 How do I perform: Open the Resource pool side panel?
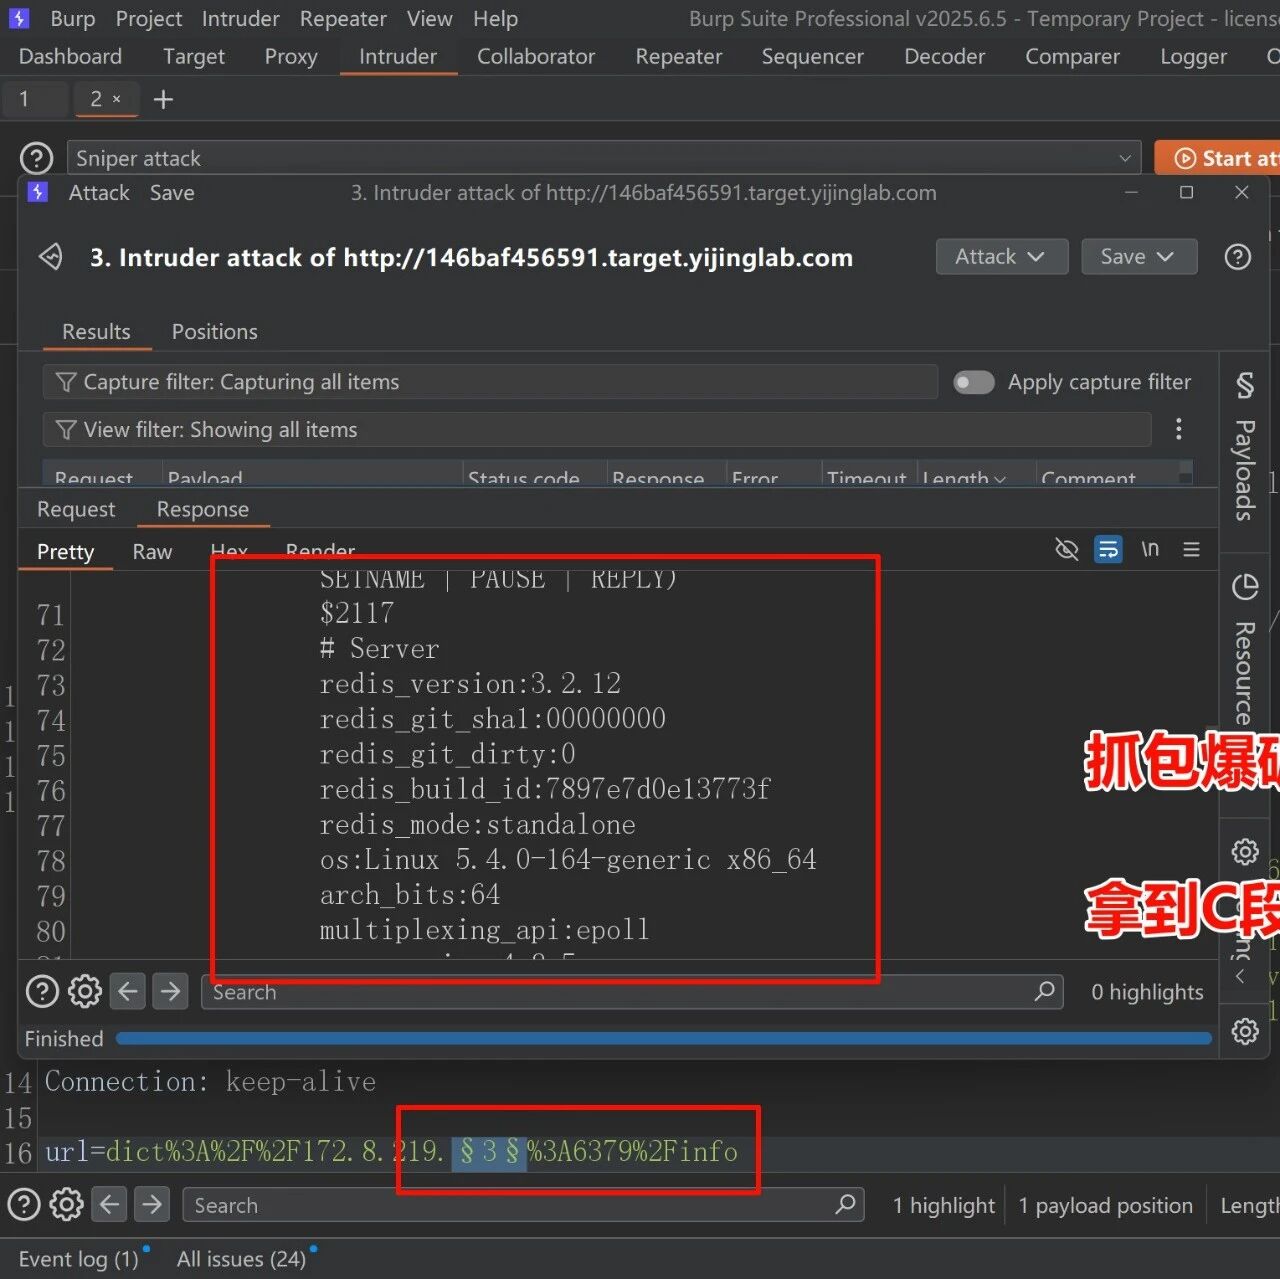click(1244, 650)
